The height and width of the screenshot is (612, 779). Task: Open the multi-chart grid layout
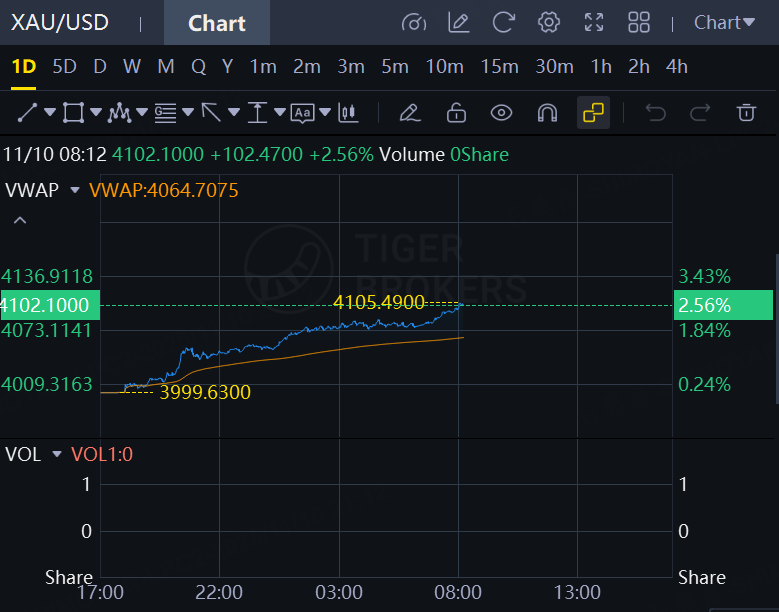[639, 22]
